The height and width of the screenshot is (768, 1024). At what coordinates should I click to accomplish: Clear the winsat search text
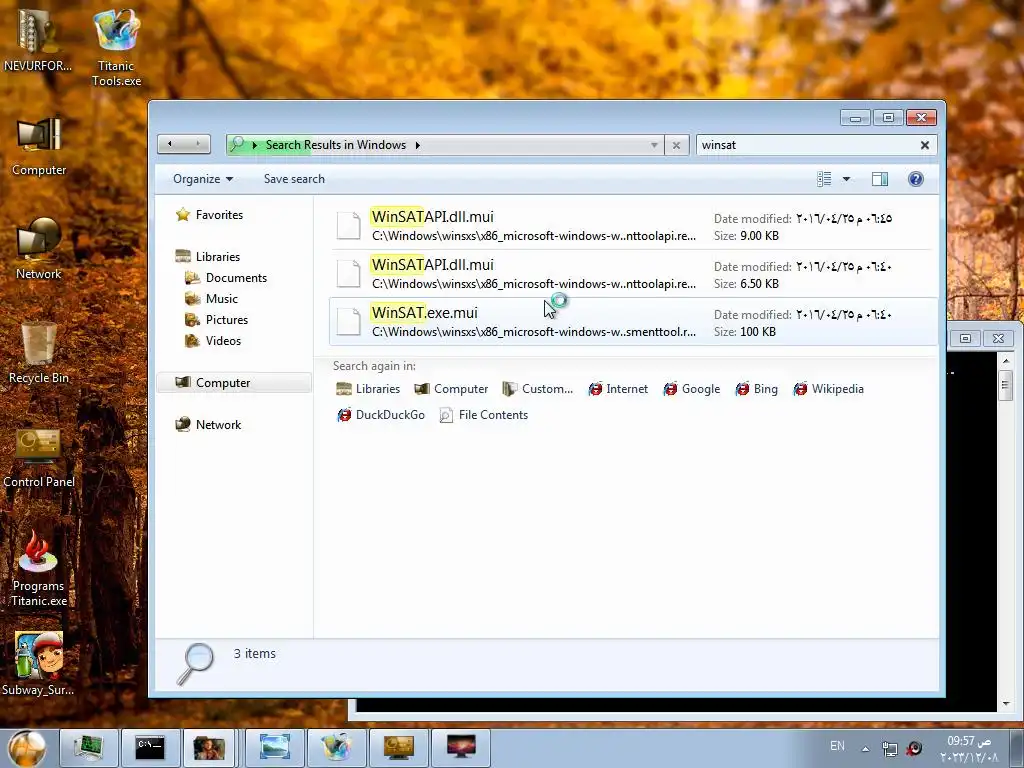pos(925,145)
